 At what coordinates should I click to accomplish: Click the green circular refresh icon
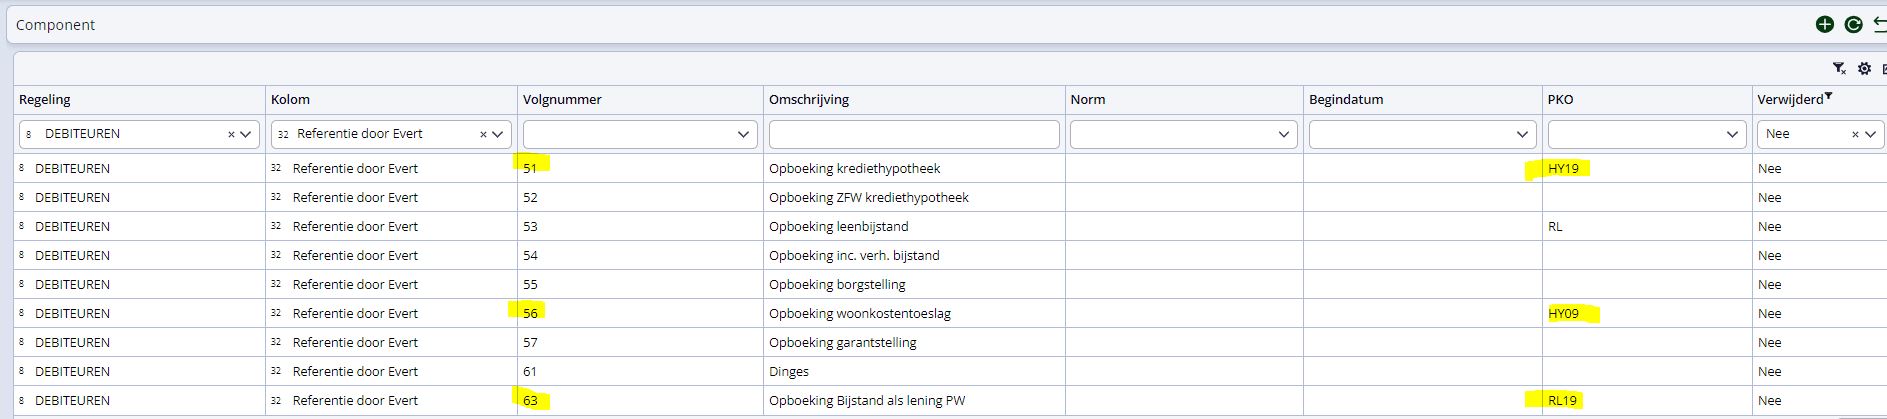click(x=1853, y=25)
